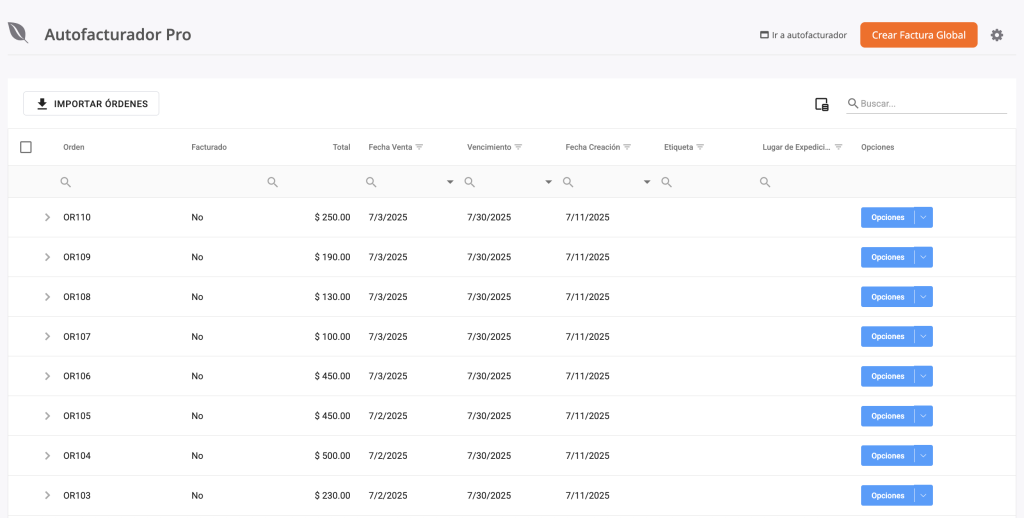
Task: Click Opciones button for order OR104
Action: click(x=888, y=456)
